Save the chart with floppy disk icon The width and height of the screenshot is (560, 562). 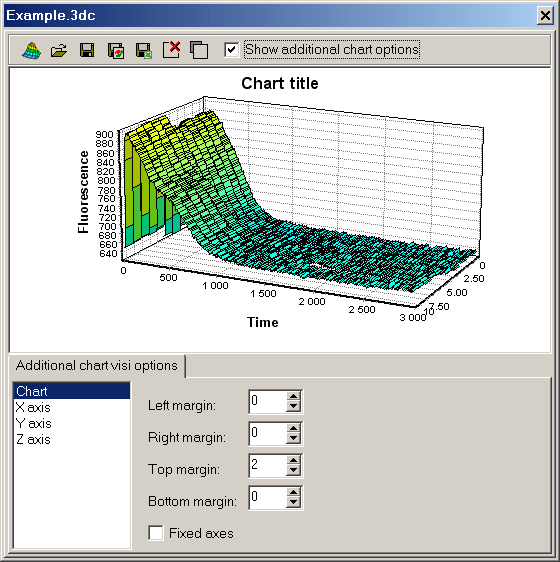click(x=87, y=50)
